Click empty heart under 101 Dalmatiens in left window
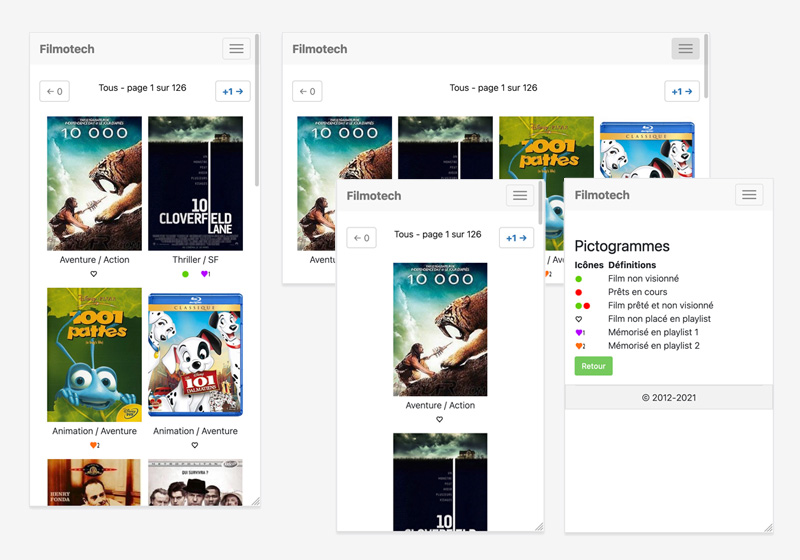 194,445
